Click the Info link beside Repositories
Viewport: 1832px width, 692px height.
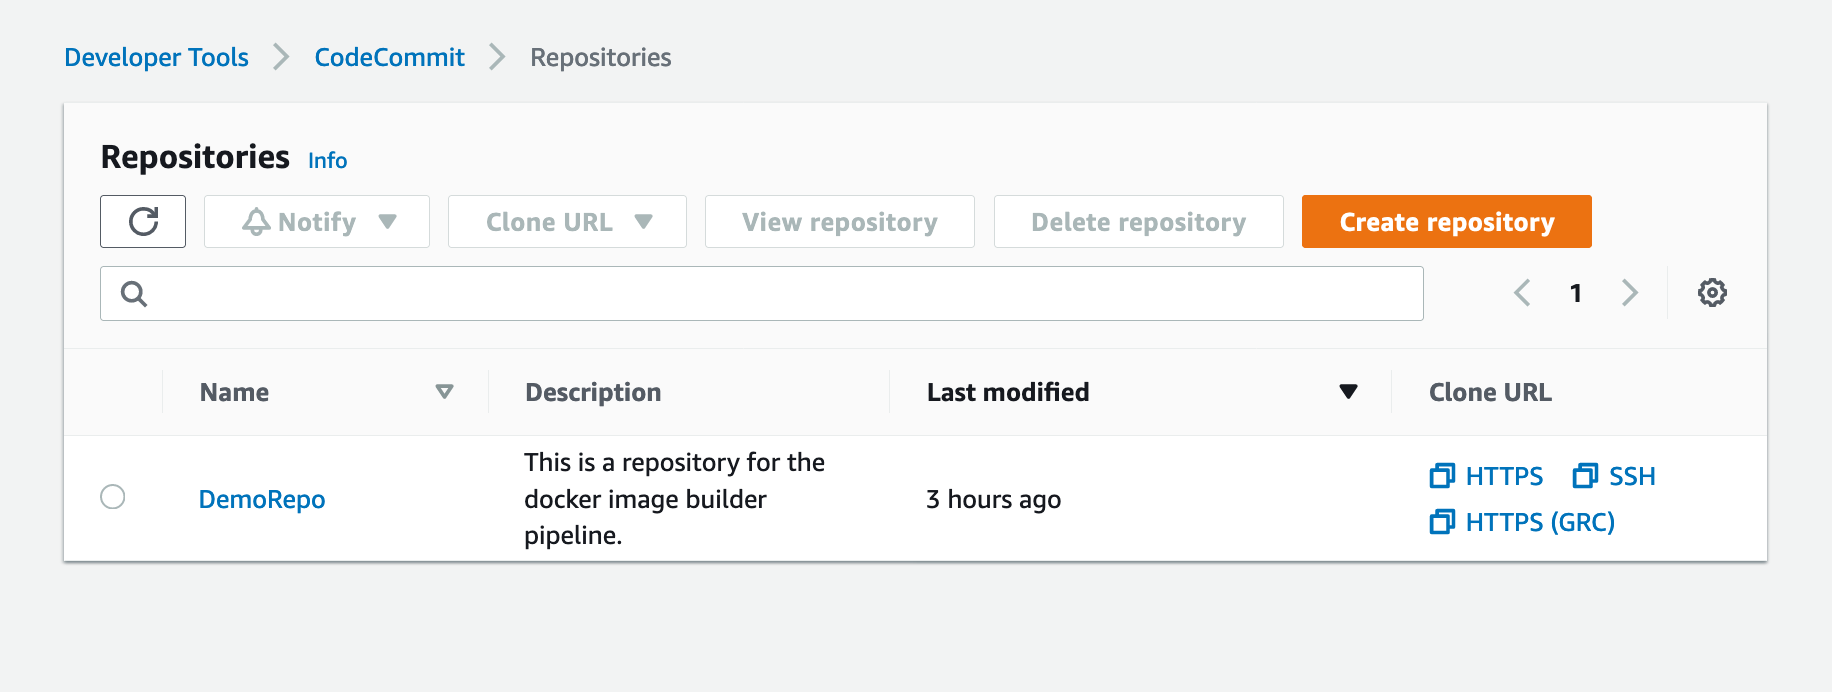pos(327,159)
